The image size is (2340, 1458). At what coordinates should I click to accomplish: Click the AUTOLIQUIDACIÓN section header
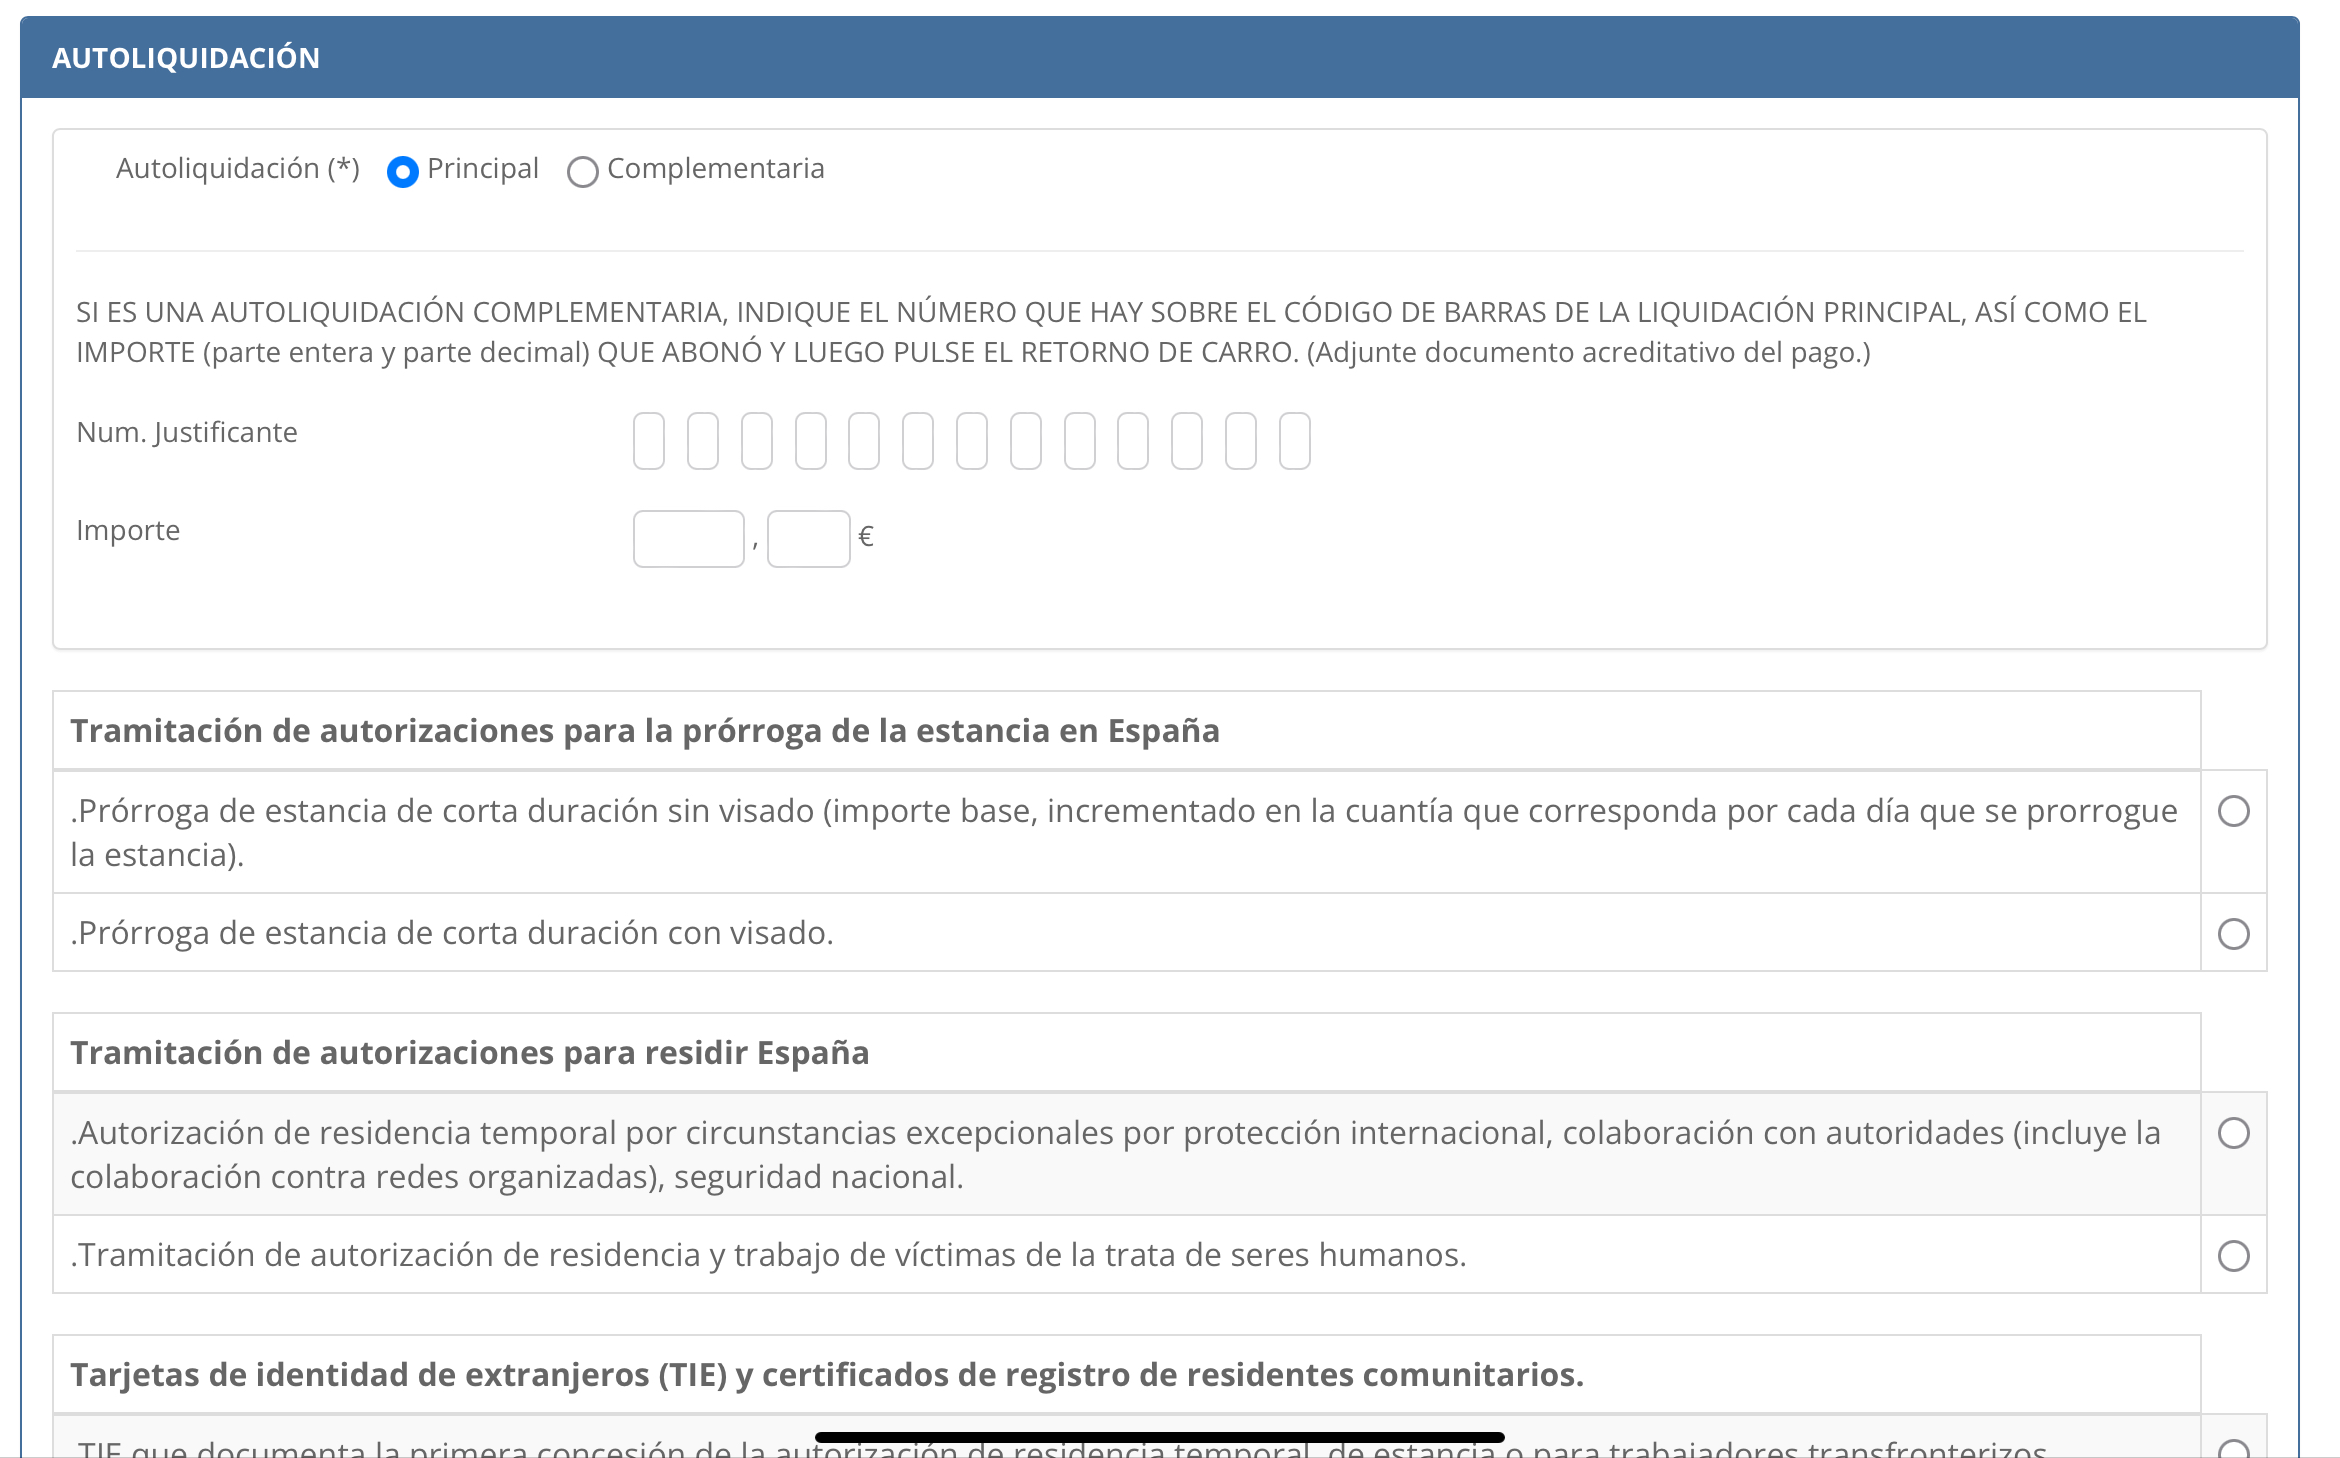186,58
